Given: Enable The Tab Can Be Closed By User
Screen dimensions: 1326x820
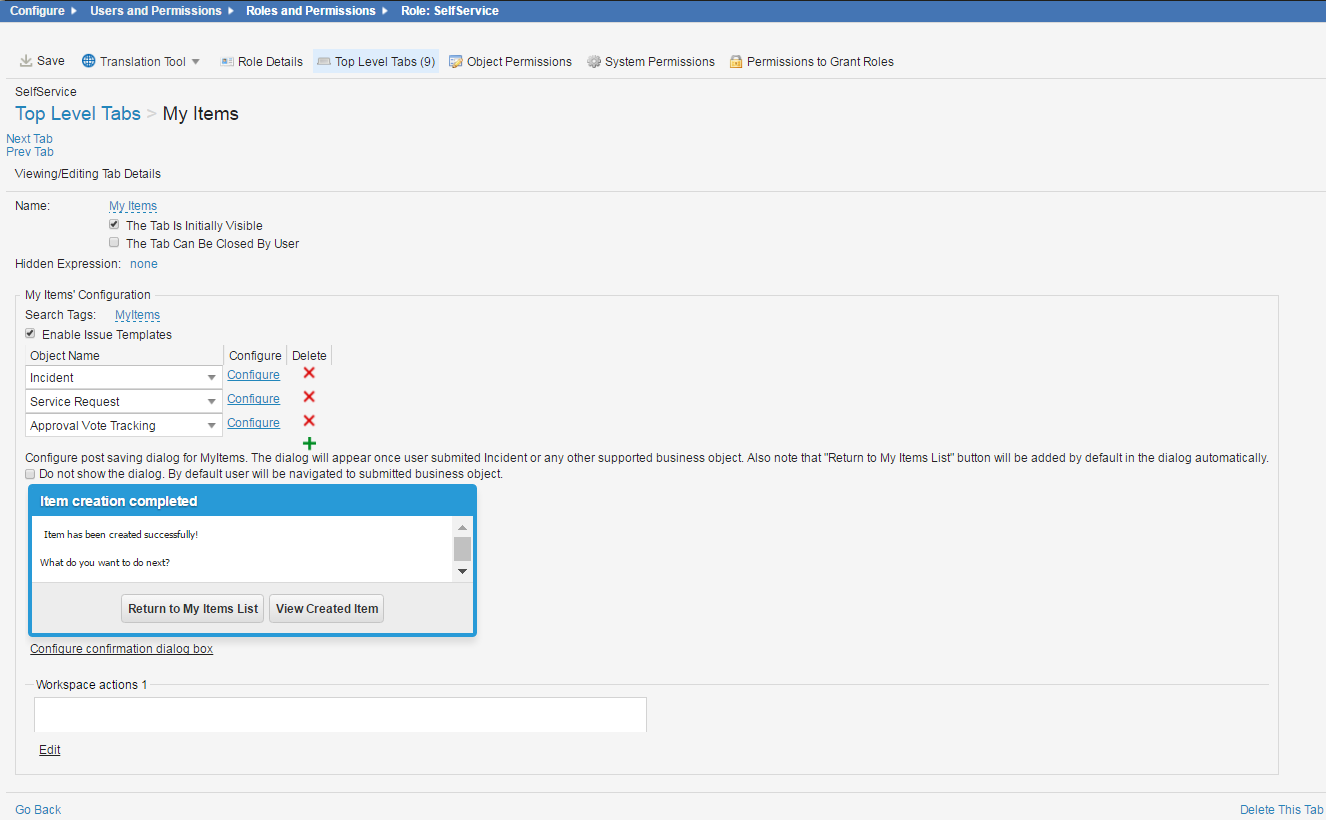Looking at the screenshot, I should (x=114, y=243).
